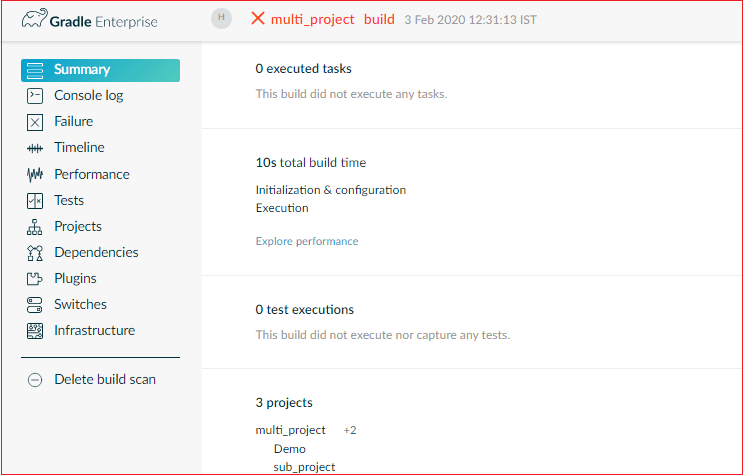
Task: Click the Summary list icon
Action: click(35, 70)
